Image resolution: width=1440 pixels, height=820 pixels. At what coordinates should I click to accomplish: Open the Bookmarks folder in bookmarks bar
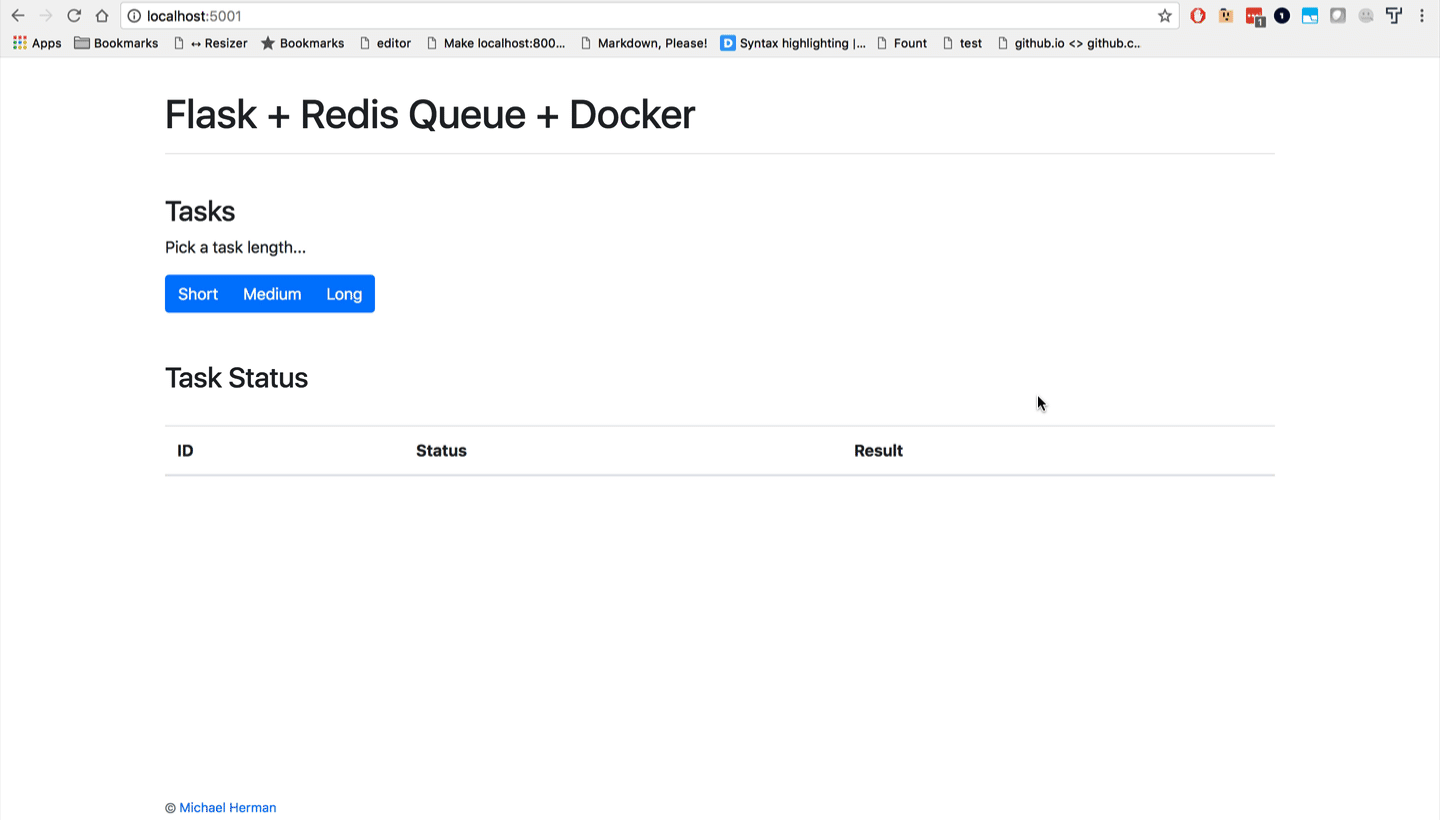pos(116,43)
